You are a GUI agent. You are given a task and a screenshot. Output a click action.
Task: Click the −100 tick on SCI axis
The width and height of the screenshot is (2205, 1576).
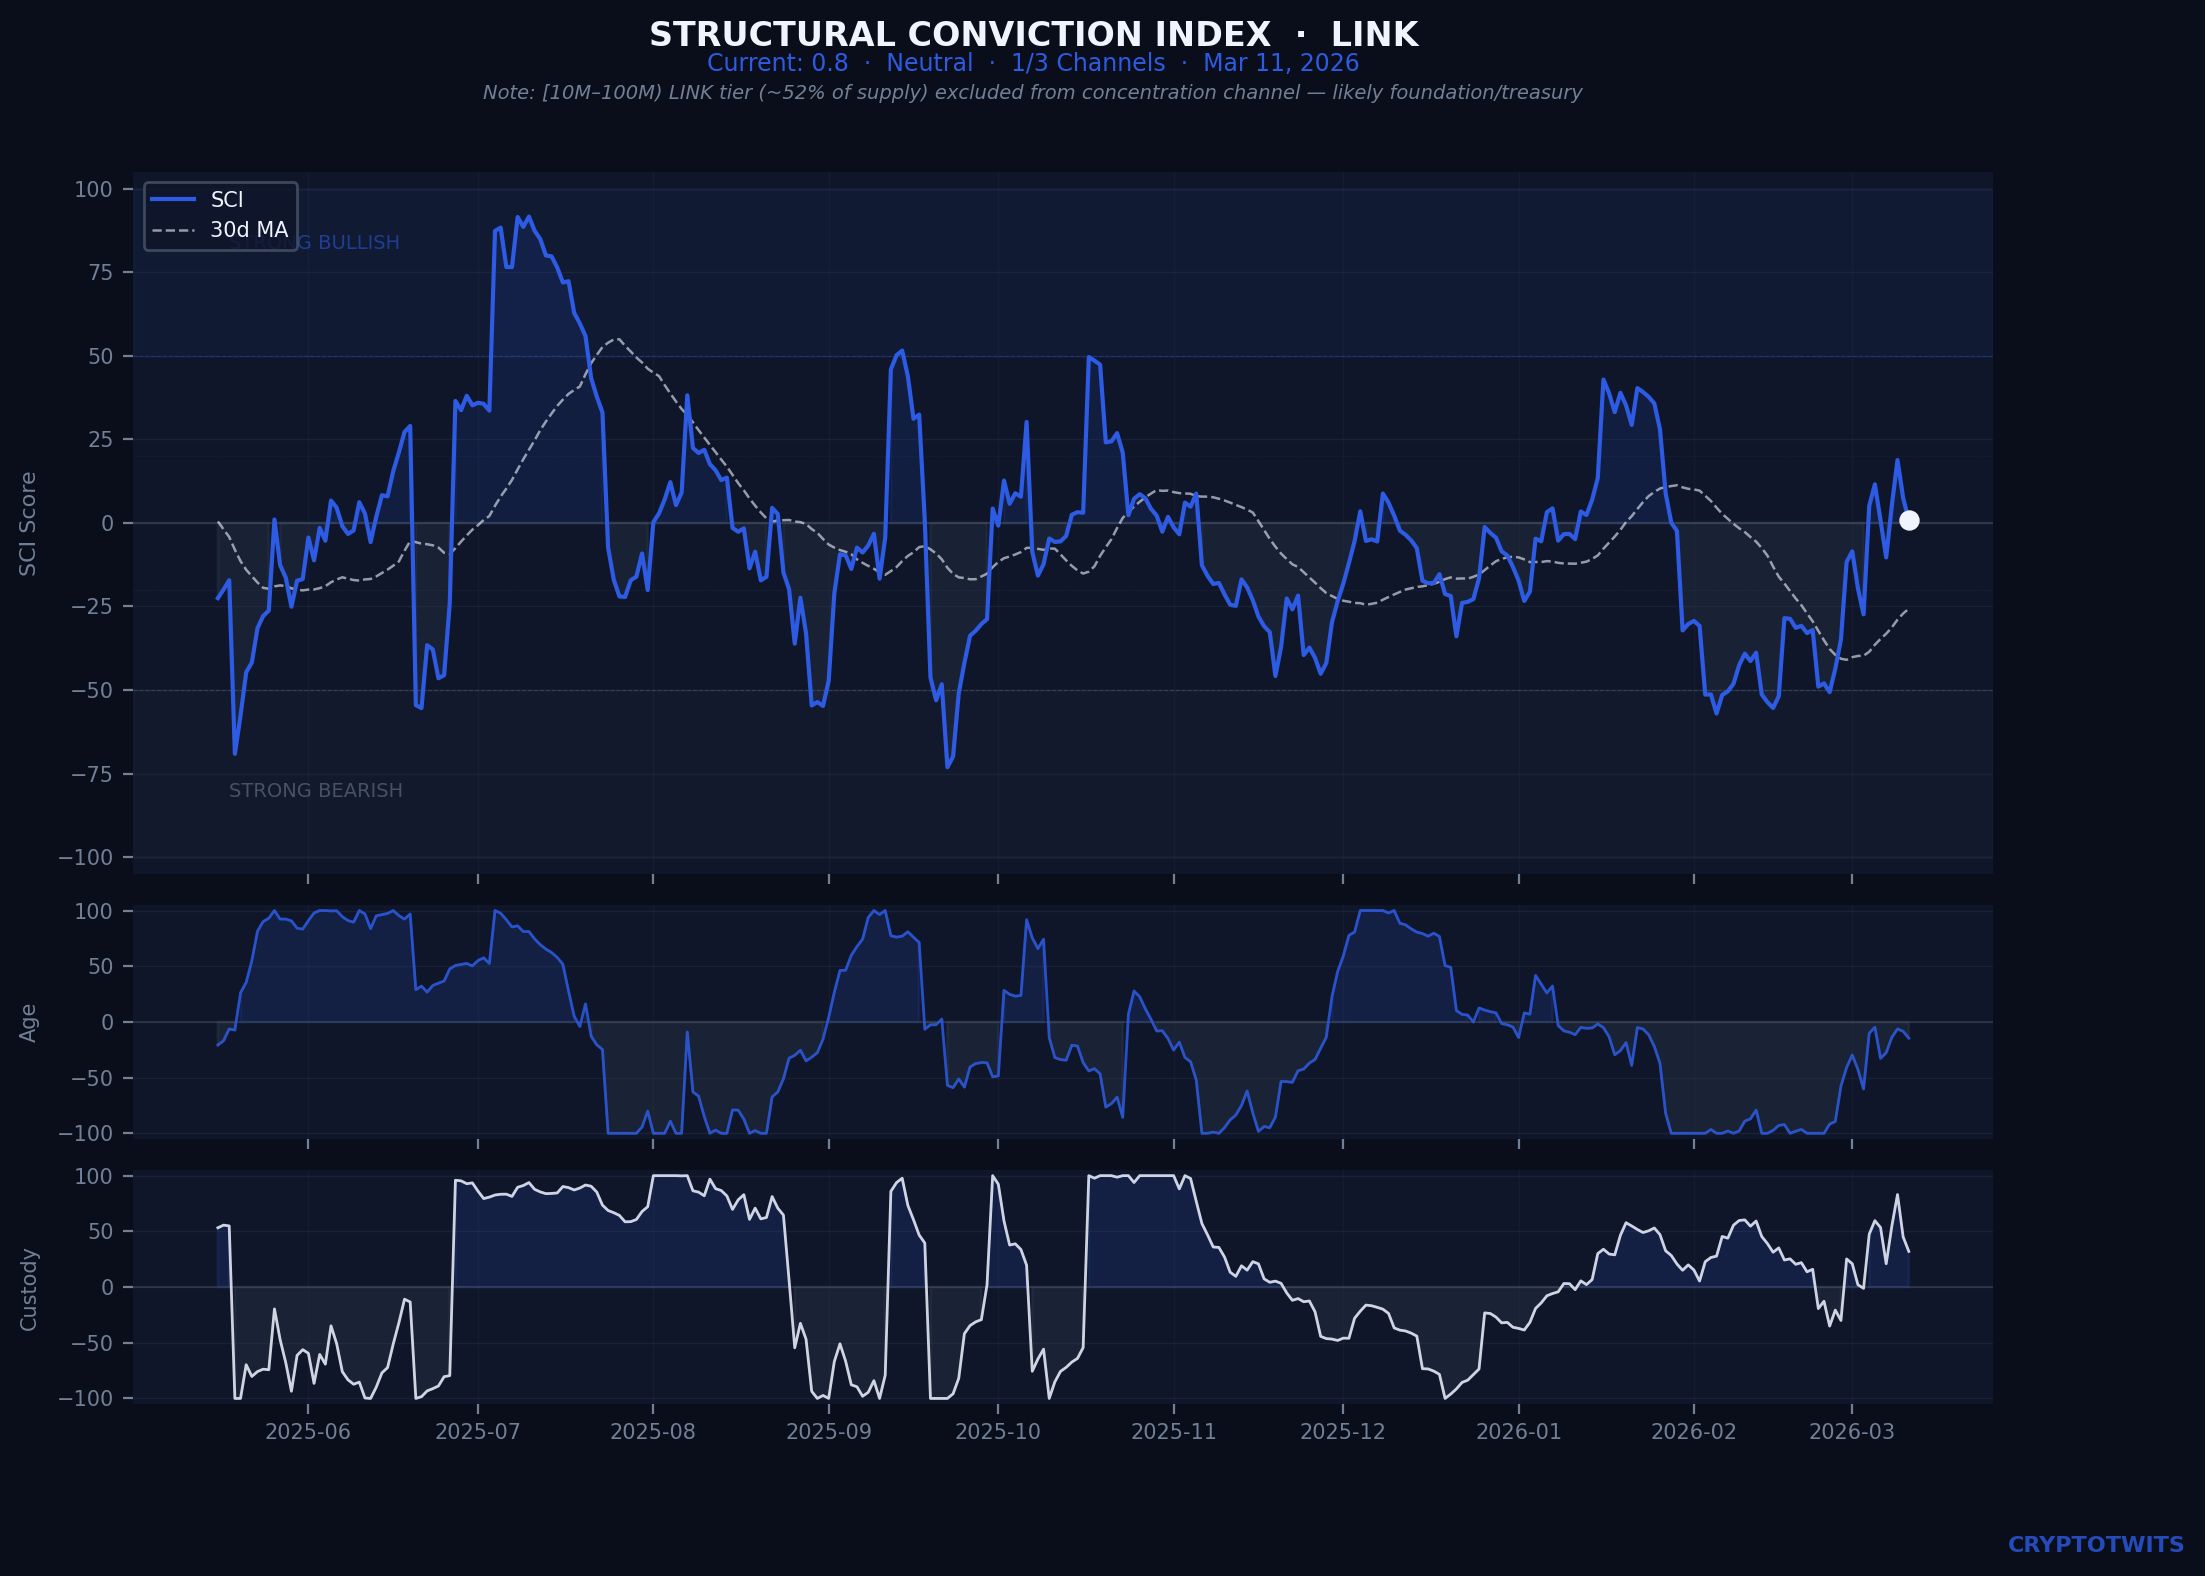point(85,858)
